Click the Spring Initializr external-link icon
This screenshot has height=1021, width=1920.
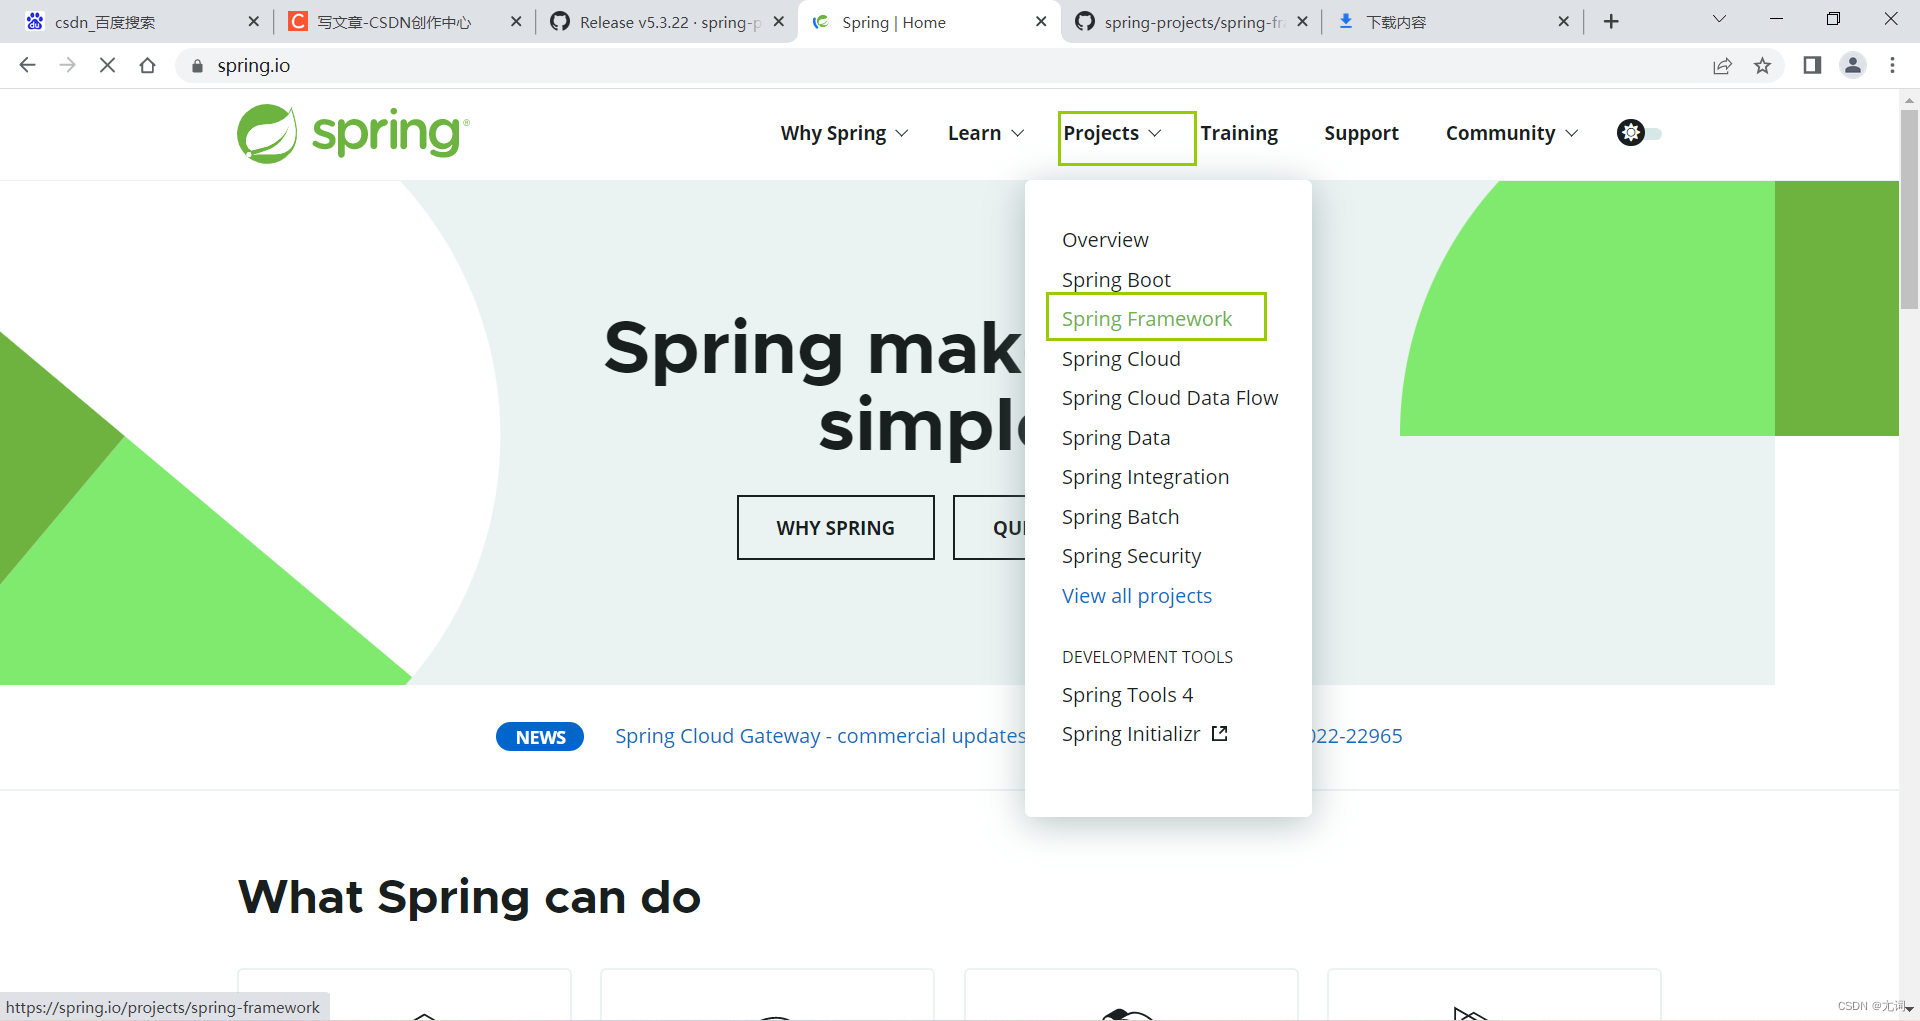tap(1219, 733)
